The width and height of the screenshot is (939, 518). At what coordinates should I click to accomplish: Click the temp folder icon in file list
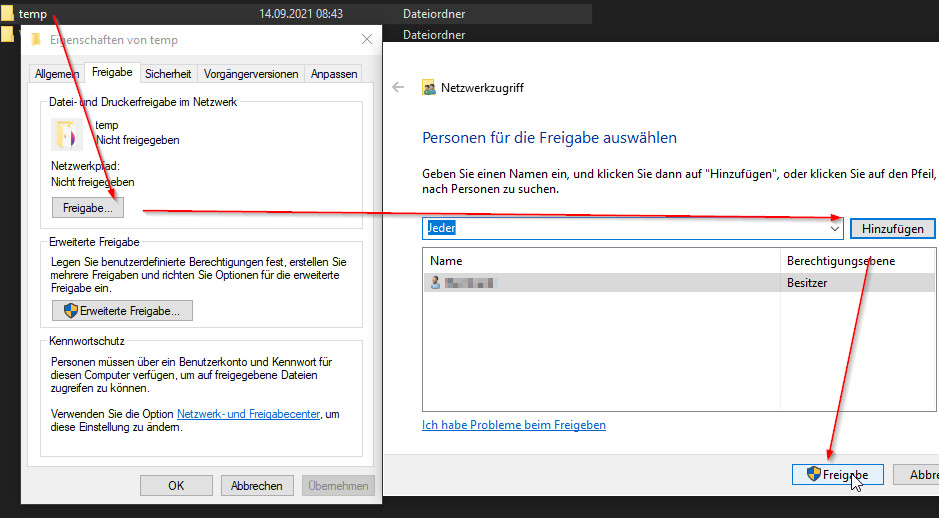(7, 14)
